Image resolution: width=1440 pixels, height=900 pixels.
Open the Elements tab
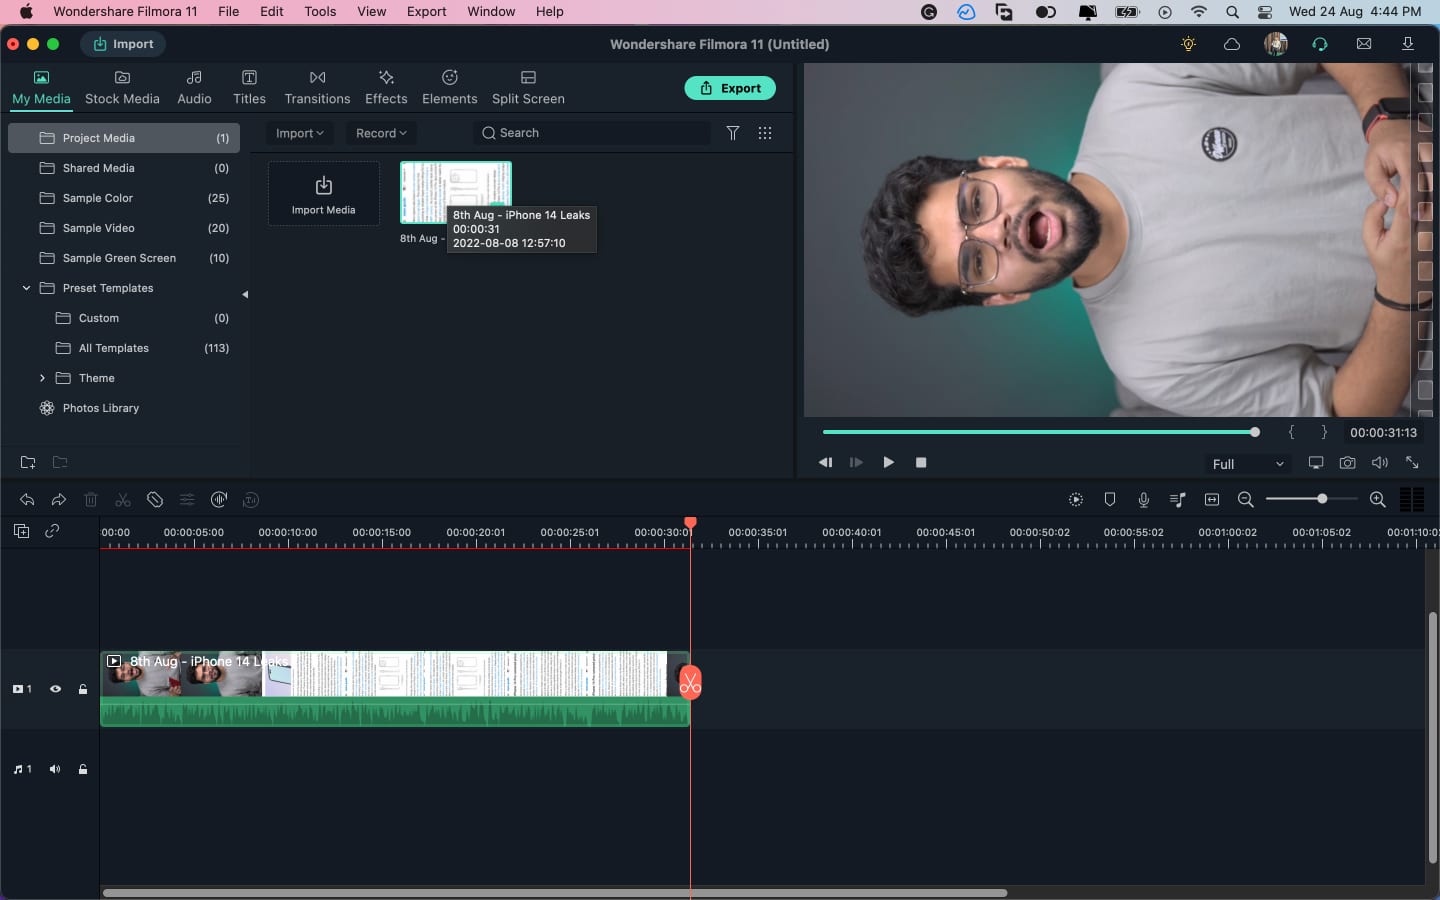pyautogui.click(x=450, y=88)
